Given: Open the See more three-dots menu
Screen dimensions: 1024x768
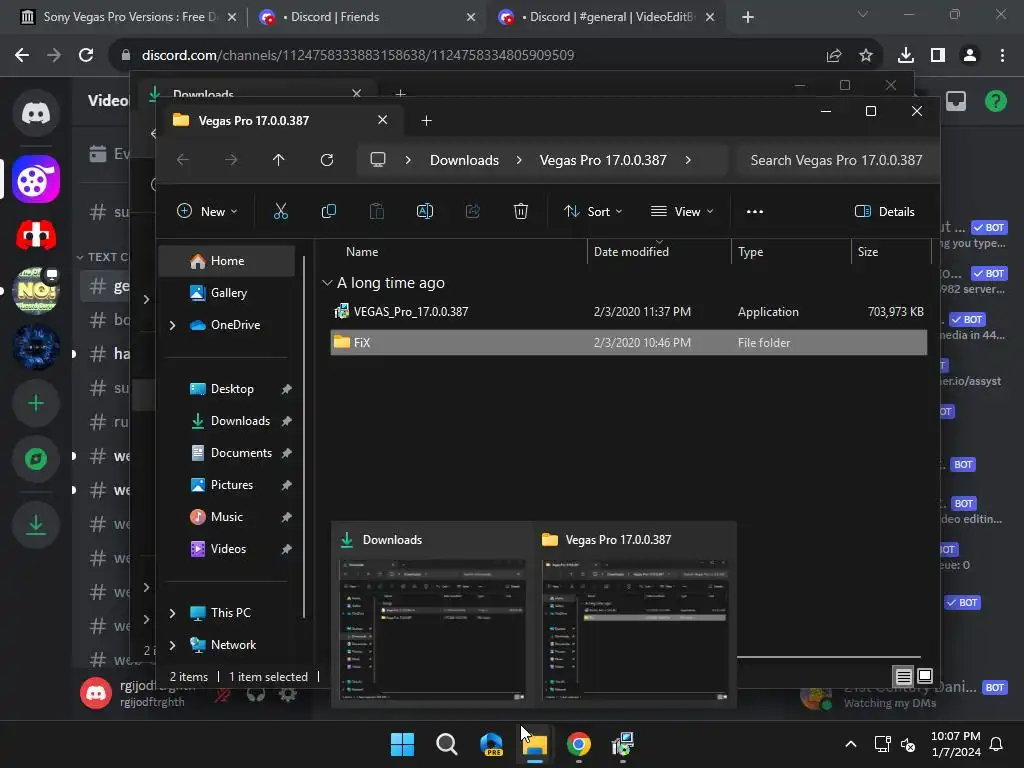Looking at the screenshot, I should [x=755, y=212].
